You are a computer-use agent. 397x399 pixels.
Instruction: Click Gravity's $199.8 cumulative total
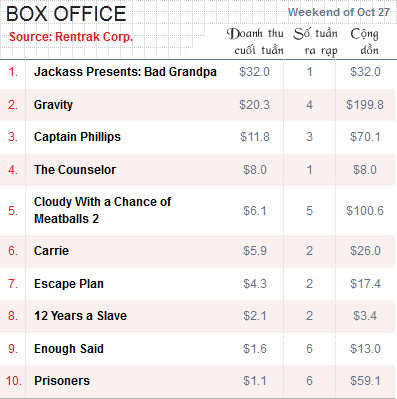pos(365,105)
